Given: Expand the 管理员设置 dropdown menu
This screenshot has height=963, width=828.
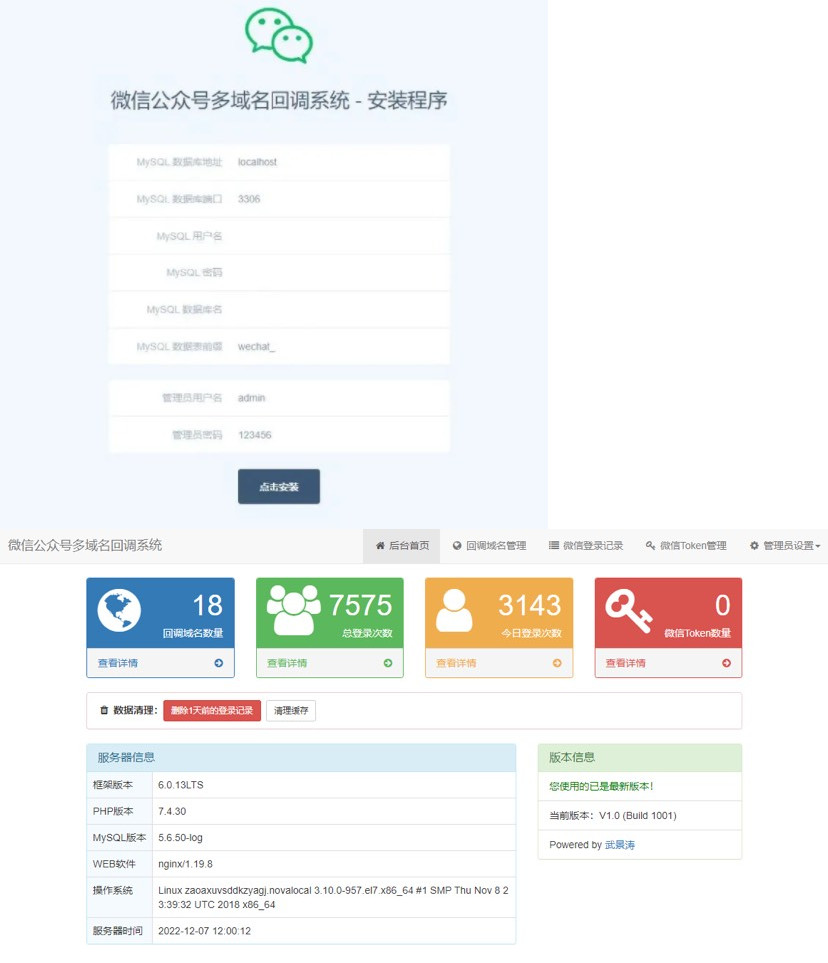Looking at the screenshot, I should (784, 546).
